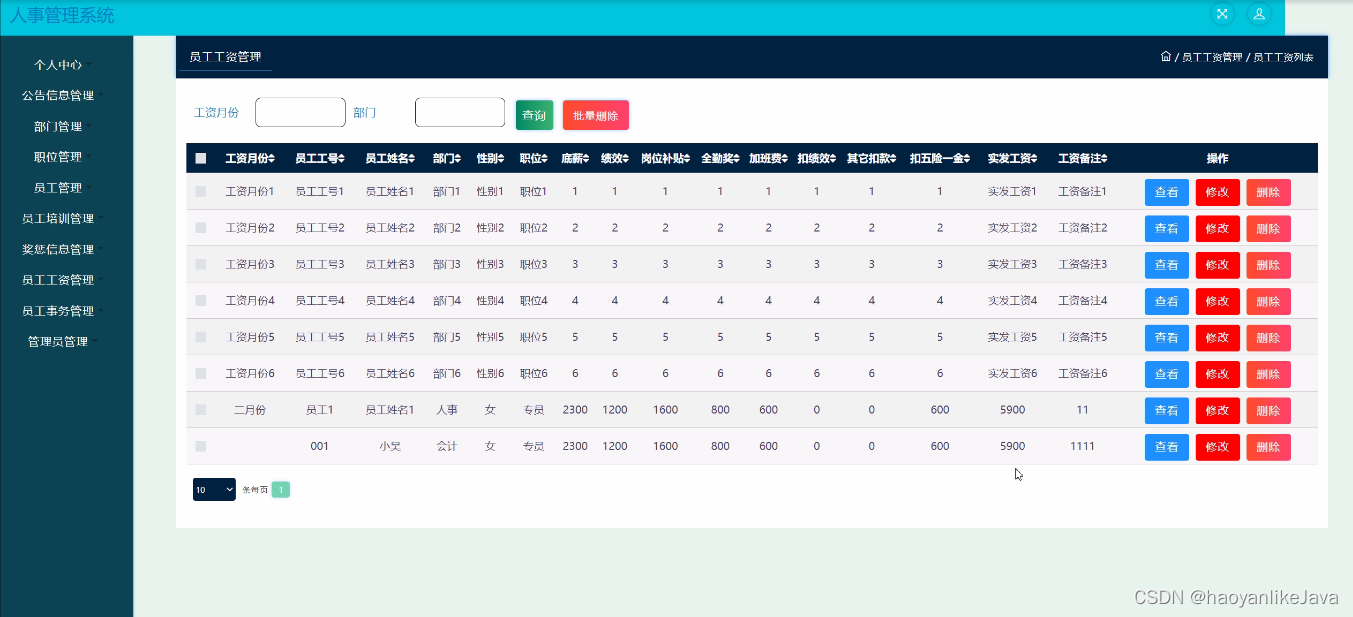Click the red 批量删除 button
This screenshot has width=1353, height=617.
(596, 115)
